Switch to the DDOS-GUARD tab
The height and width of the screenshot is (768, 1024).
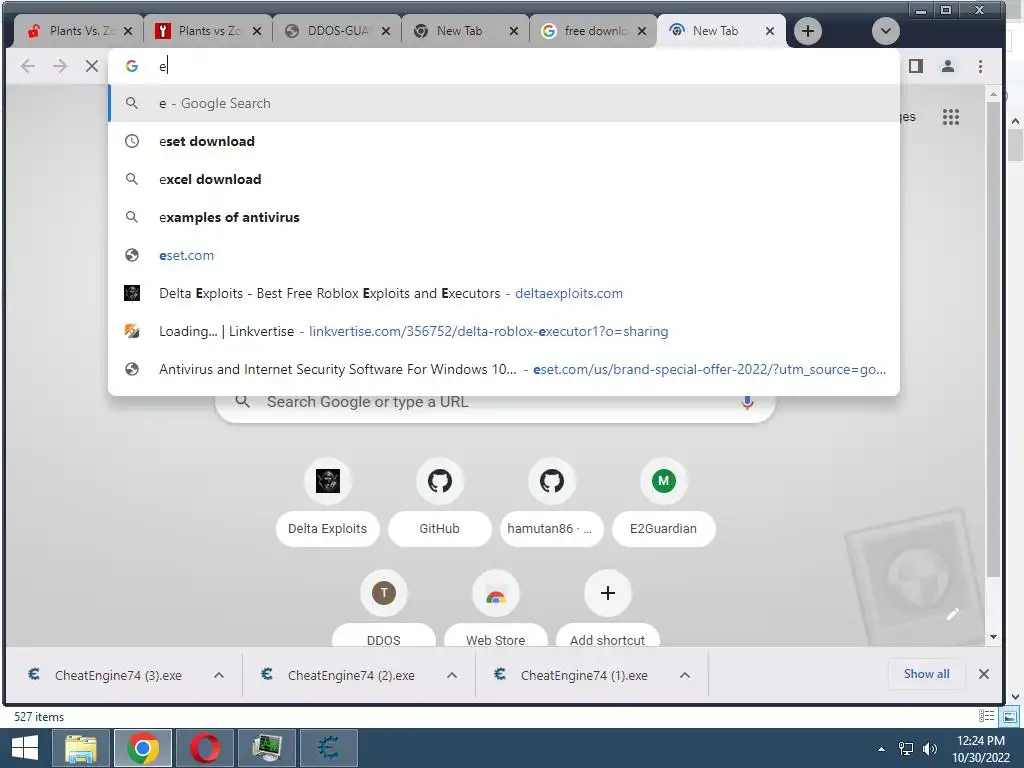tap(336, 31)
